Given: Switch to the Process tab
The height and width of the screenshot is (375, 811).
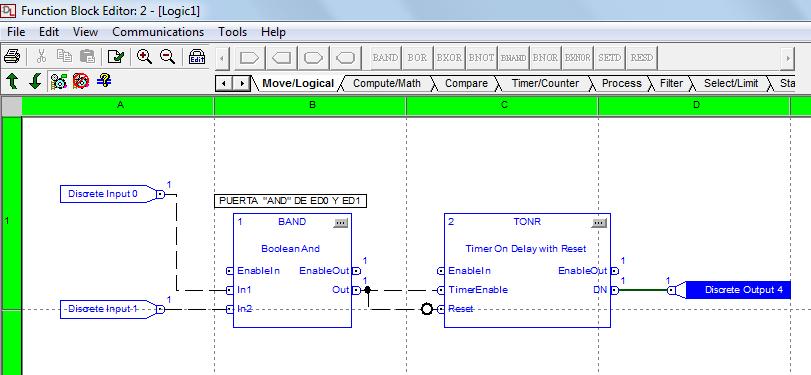Looking at the screenshot, I should point(622,83).
